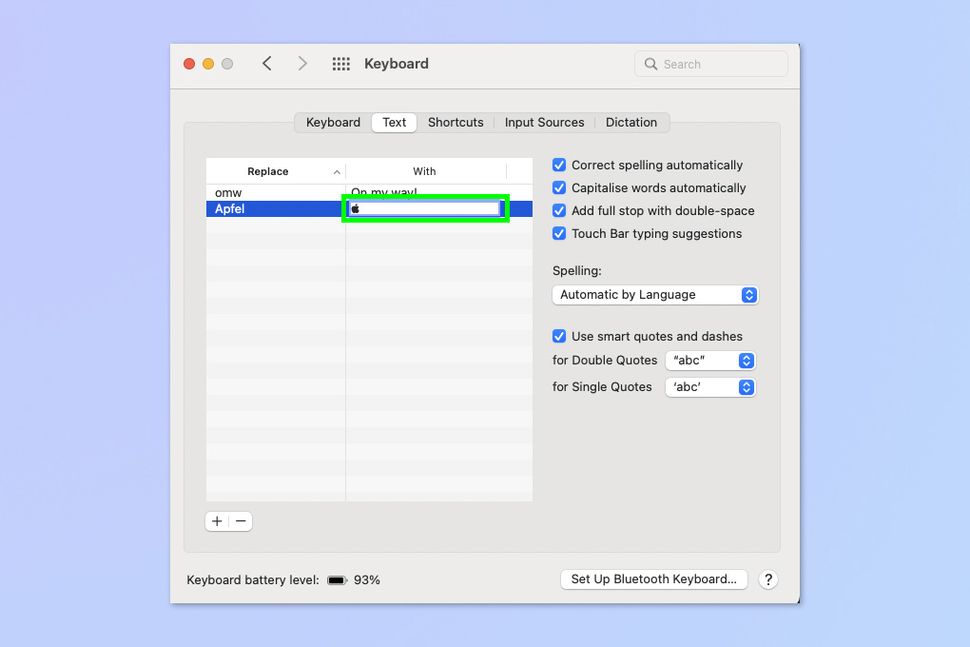Click Set Up Bluetooth Keyboard button
970x647 pixels.
coord(653,579)
